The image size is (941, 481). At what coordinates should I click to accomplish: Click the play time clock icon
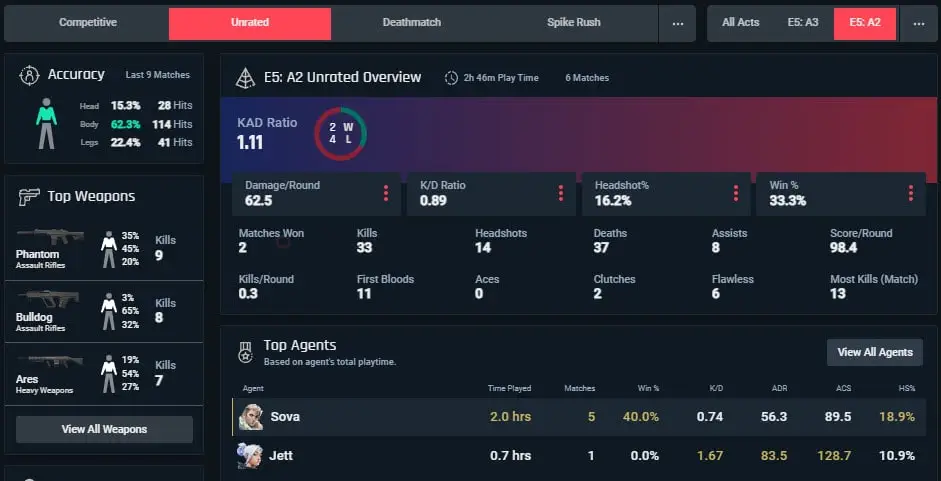click(451, 78)
